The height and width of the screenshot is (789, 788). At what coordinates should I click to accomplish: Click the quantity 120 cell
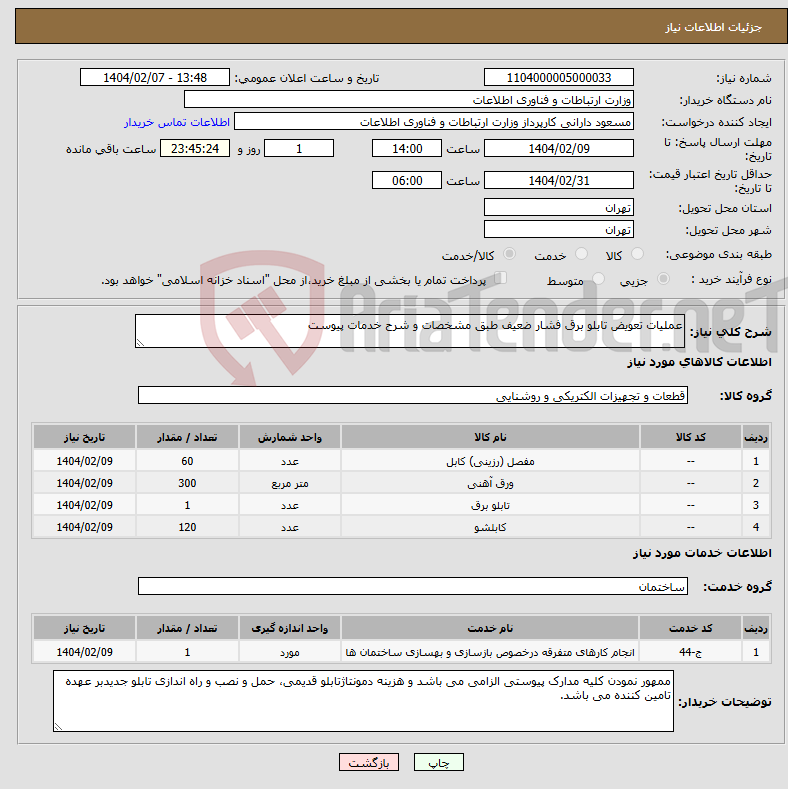187,527
